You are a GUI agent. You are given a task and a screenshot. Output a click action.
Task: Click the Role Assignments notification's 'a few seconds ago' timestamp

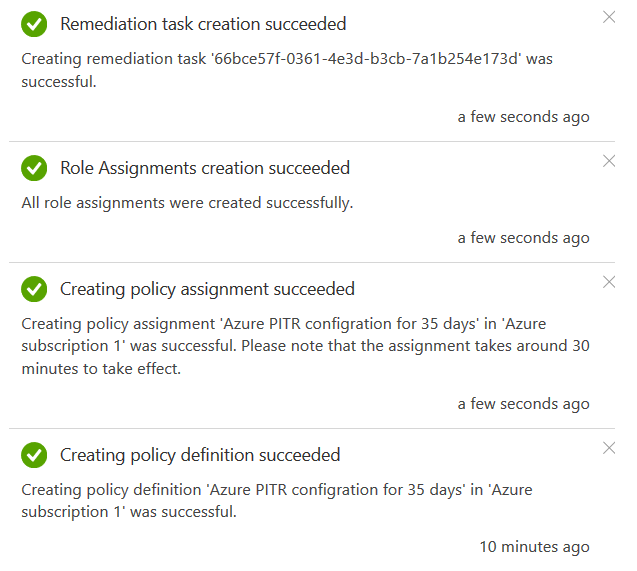coord(523,238)
